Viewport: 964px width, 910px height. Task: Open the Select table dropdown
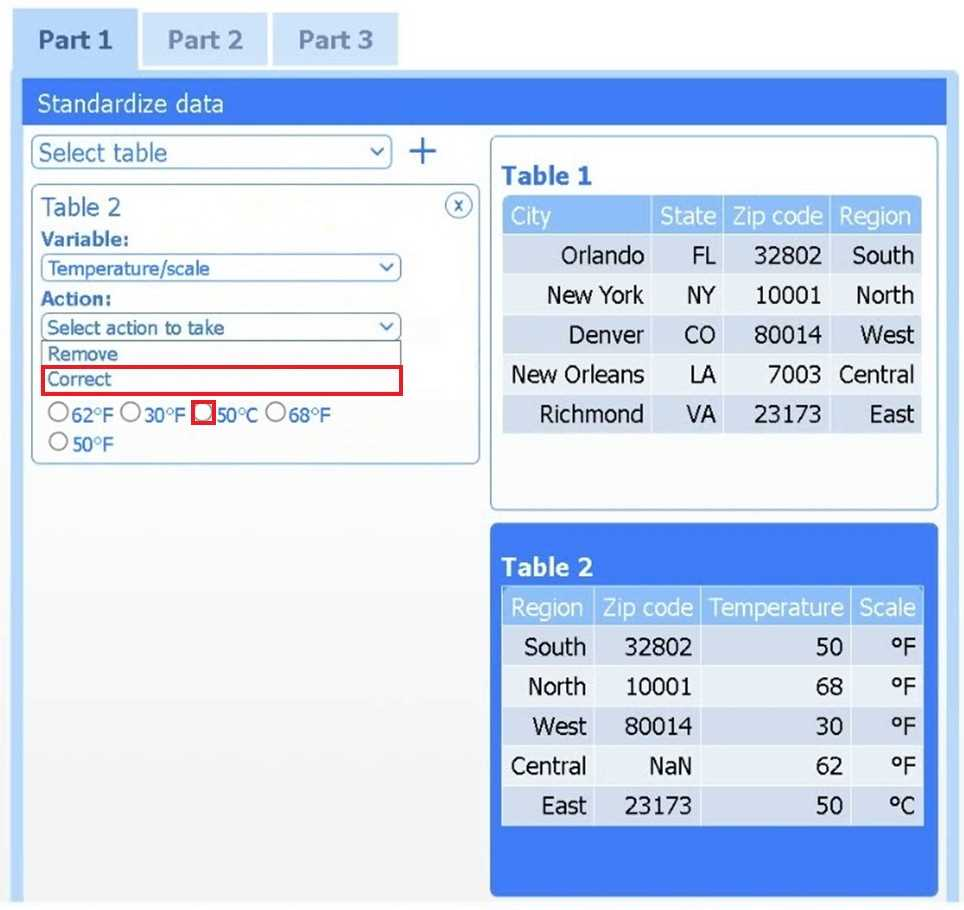211,153
